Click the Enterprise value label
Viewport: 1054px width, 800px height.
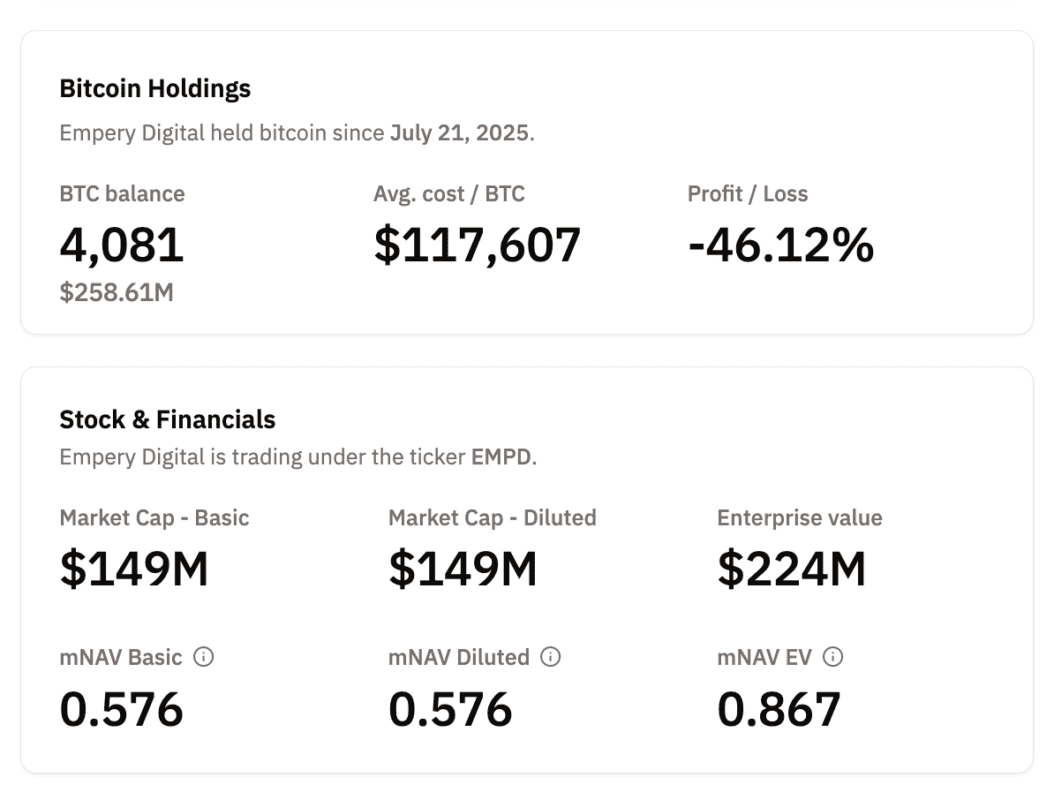[x=799, y=518]
